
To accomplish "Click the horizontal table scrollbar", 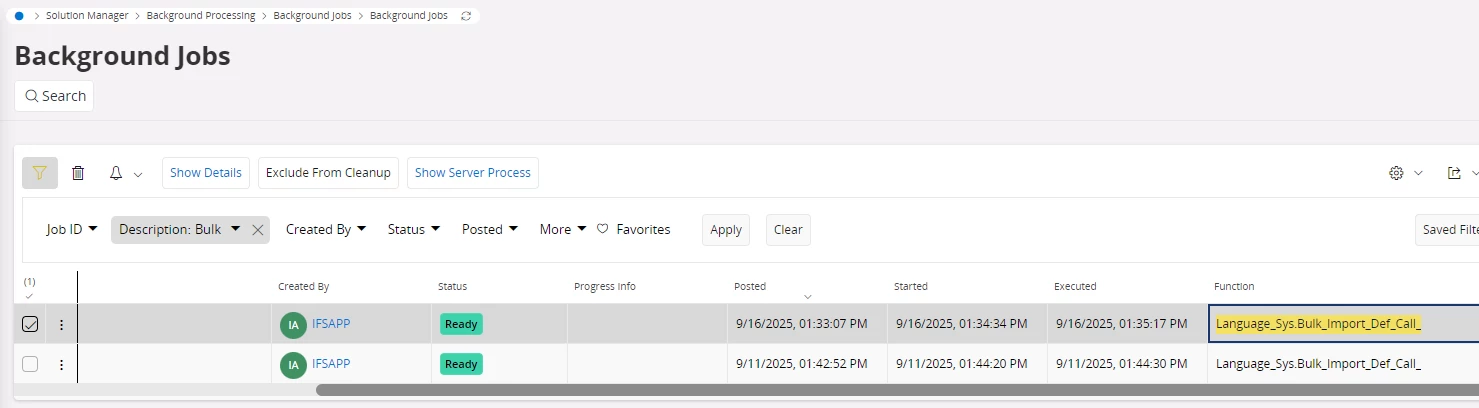I will tap(800, 390).
